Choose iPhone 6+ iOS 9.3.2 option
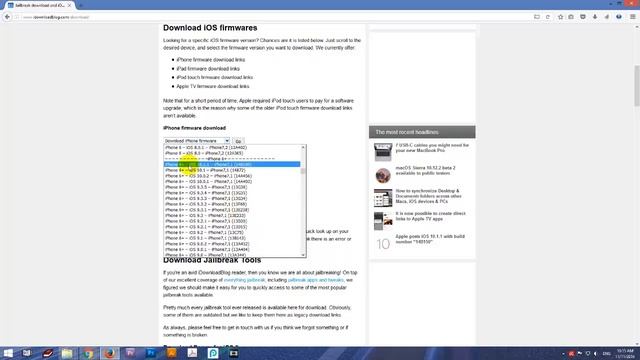Viewport: 640px width, 360px height. pyautogui.click(x=232, y=204)
